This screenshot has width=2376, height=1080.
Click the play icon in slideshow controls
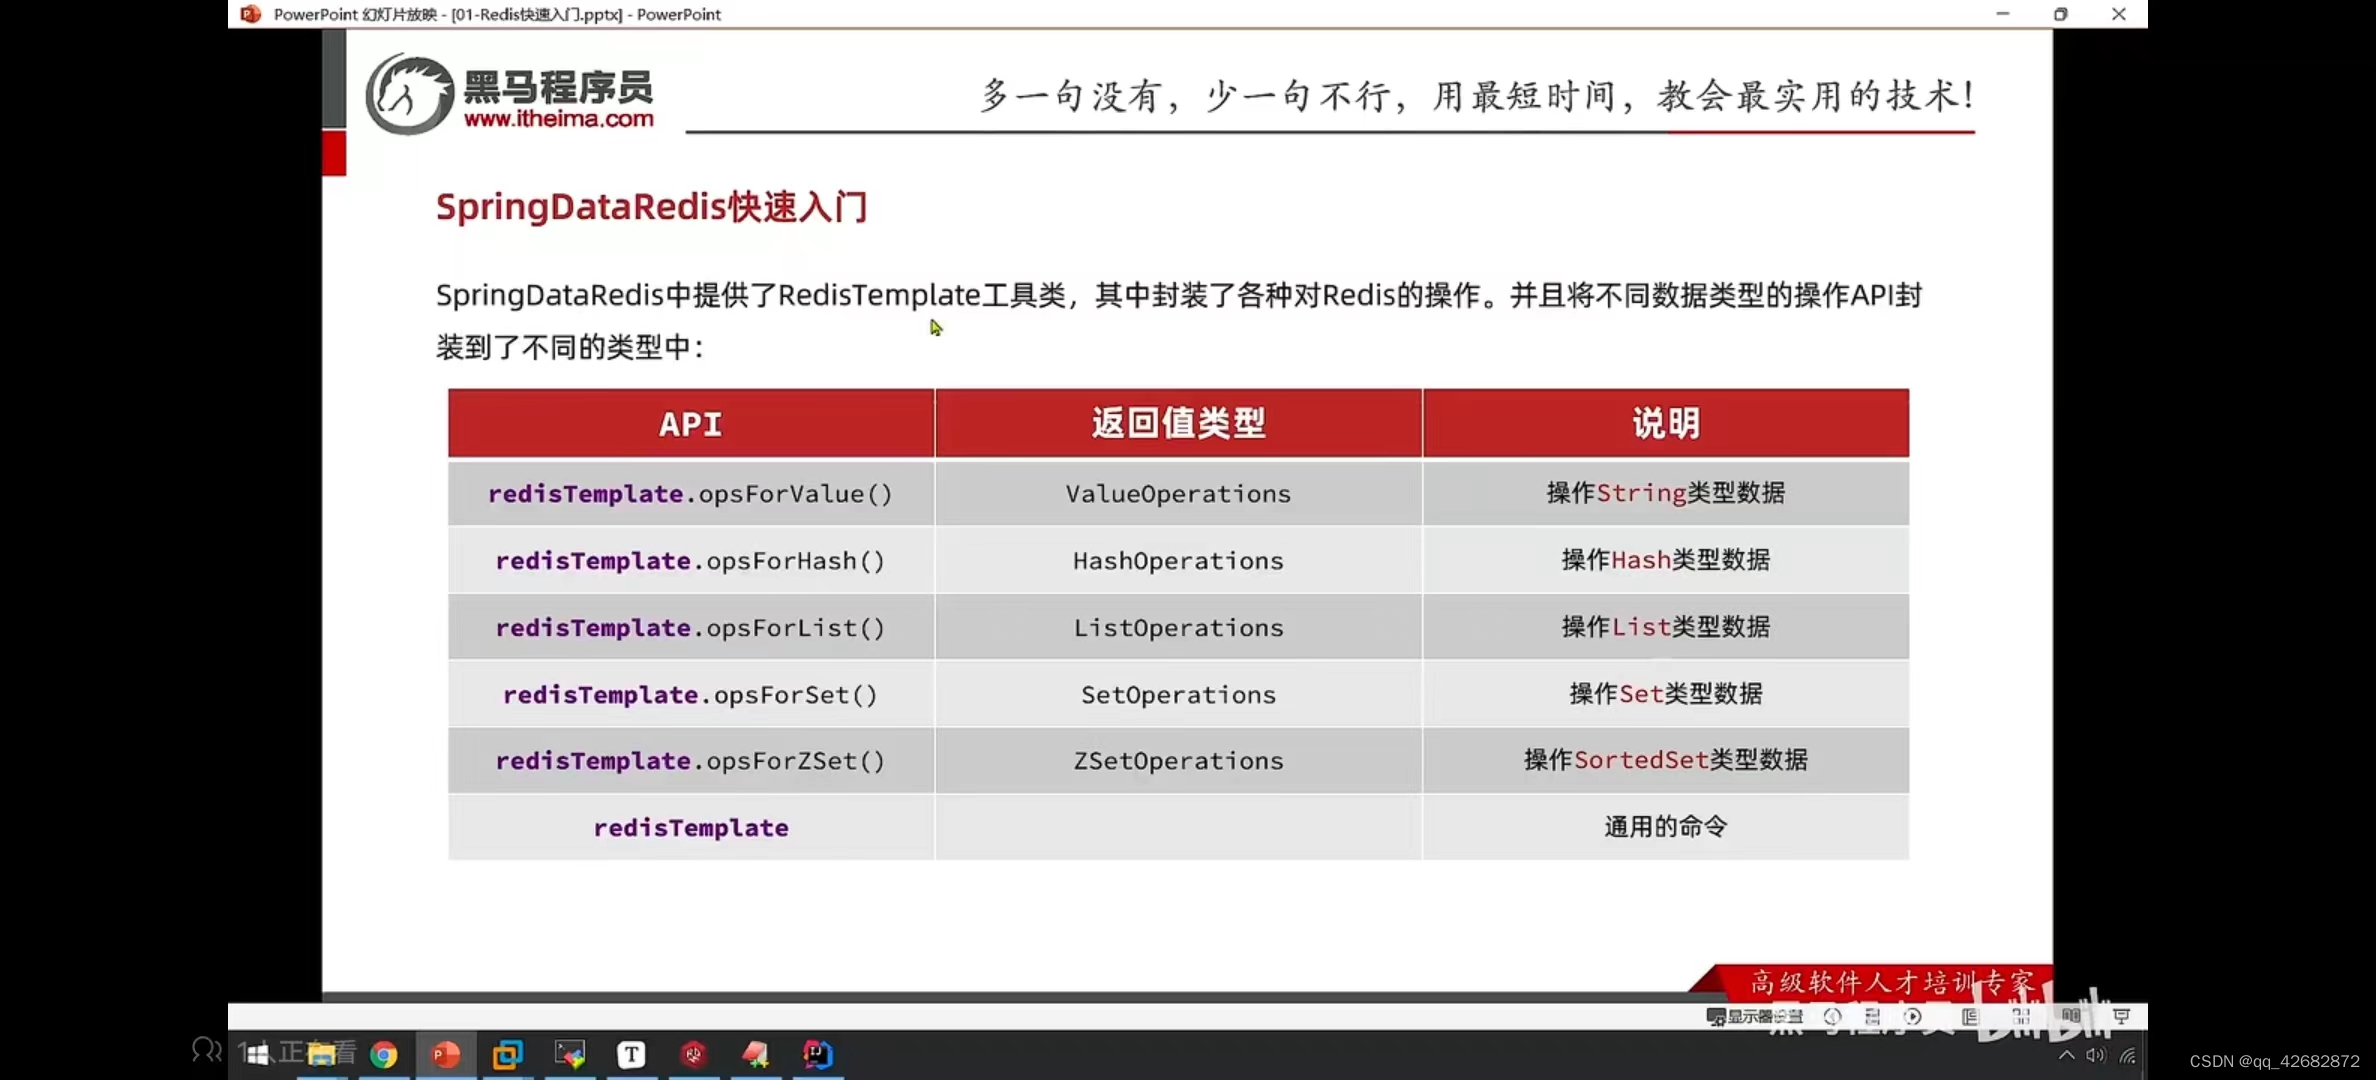[1913, 1016]
